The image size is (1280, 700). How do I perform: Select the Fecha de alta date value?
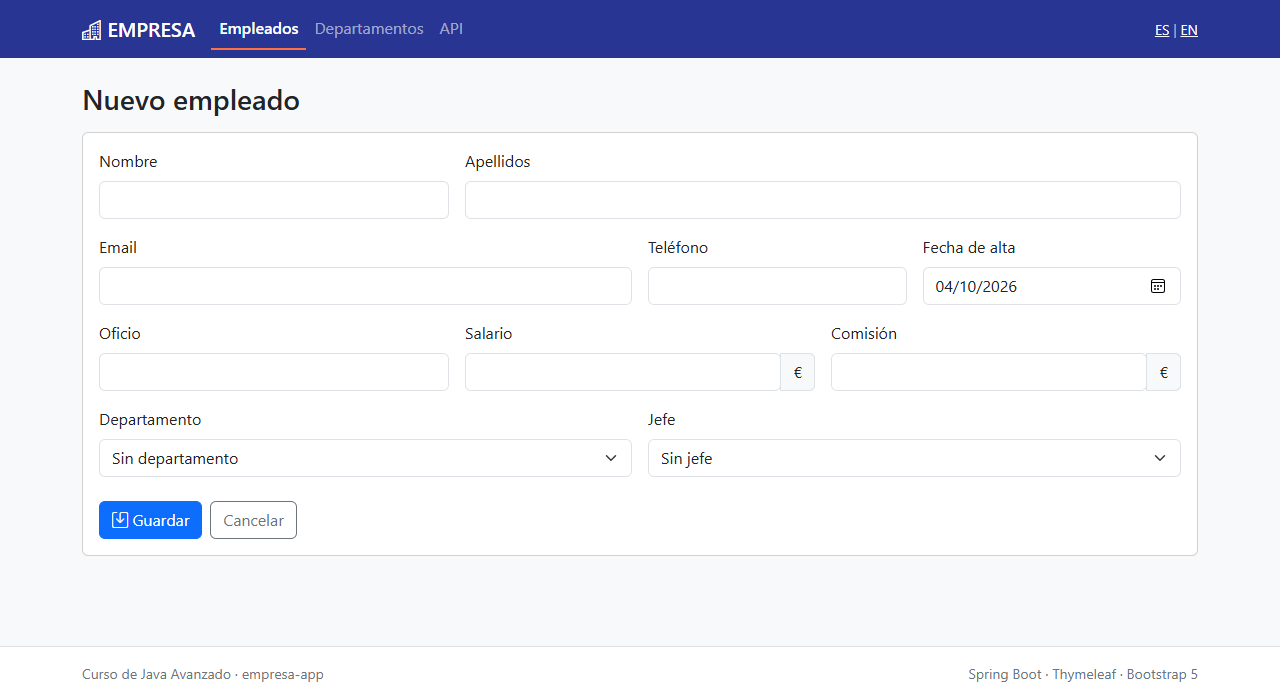(x=976, y=286)
